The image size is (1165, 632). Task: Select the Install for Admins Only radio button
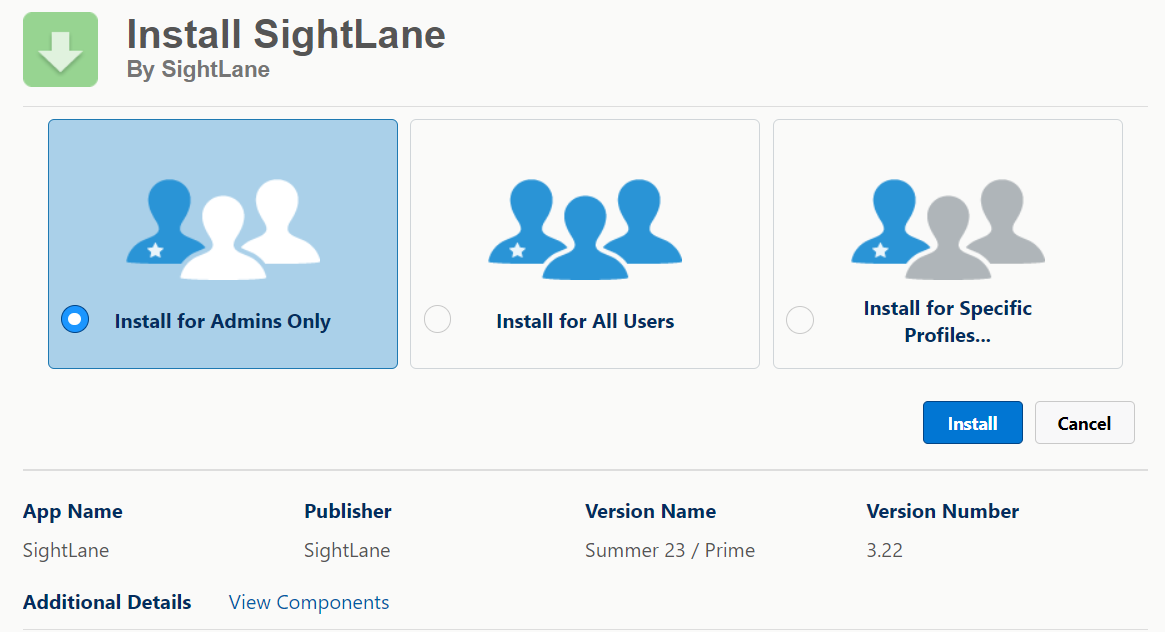pyautogui.click(x=75, y=319)
